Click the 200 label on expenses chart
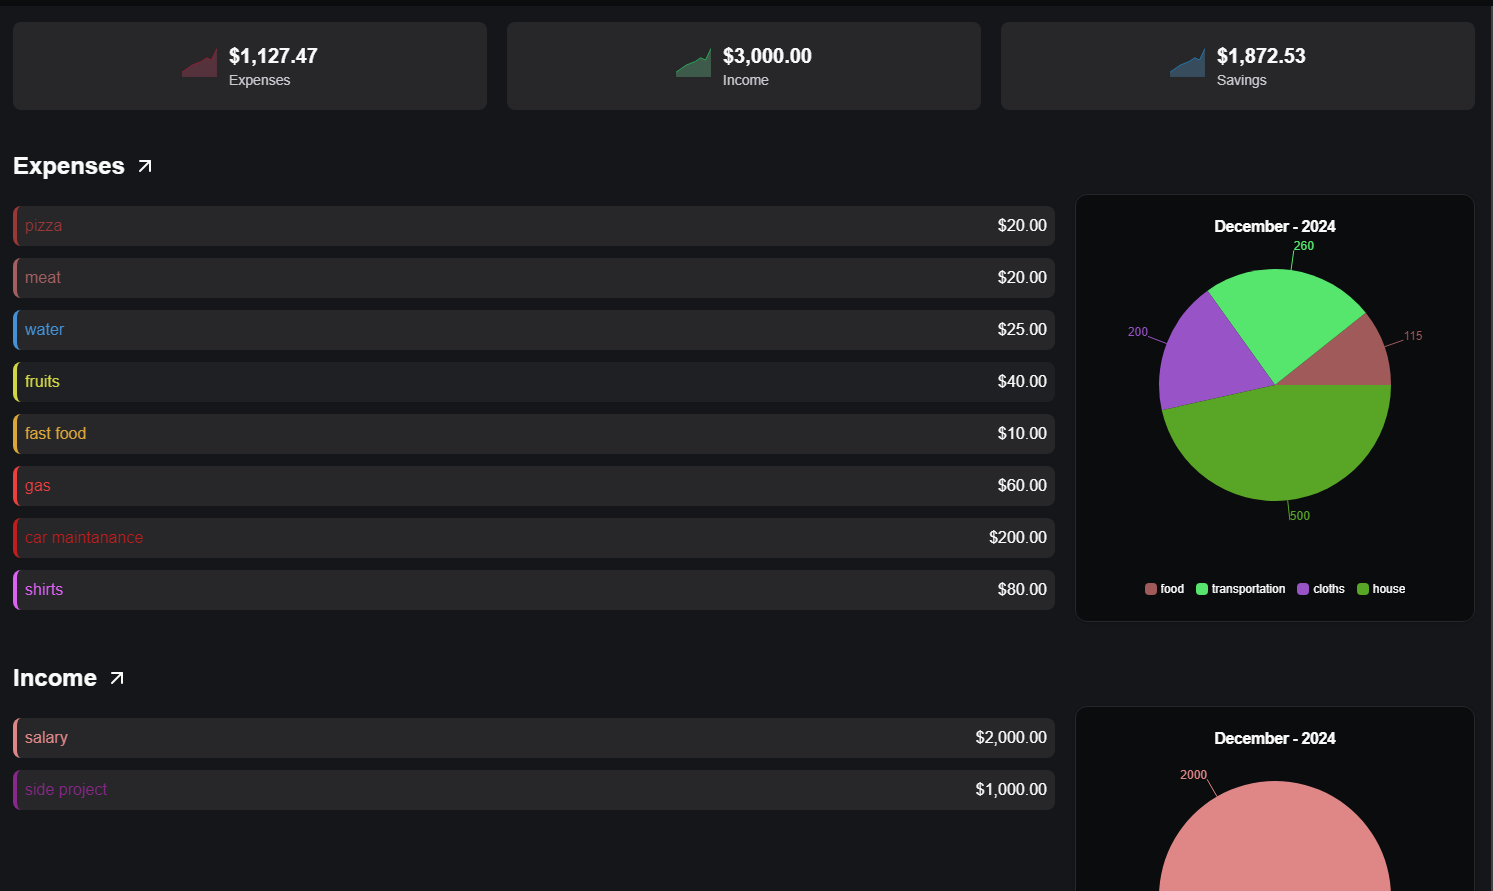Image resolution: width=1493 pixels, height=891 pixels. click(1138, 332)
